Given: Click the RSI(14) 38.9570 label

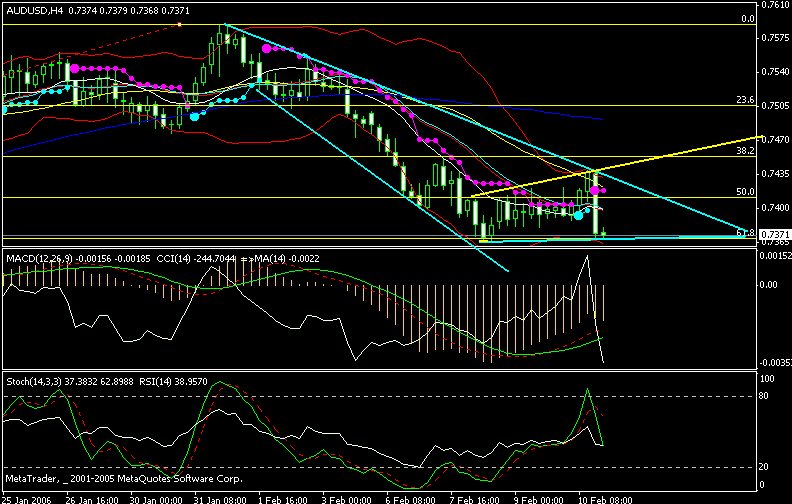Looking at the screenshot, I should click(172, 382).
